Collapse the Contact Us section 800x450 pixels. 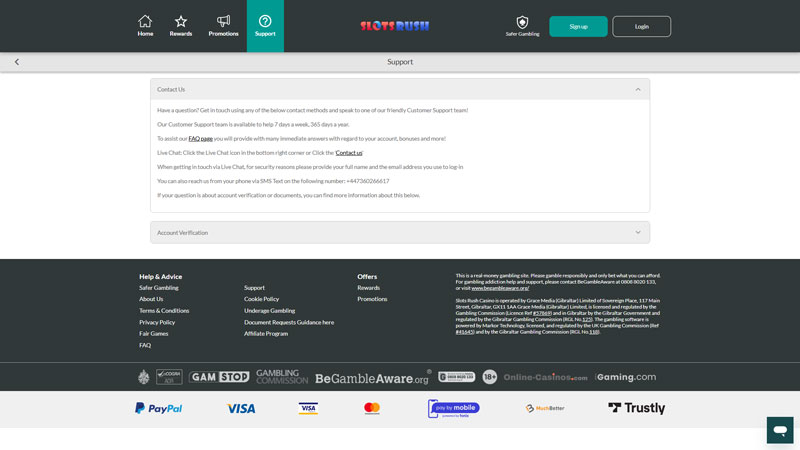[x=638, y=90]
